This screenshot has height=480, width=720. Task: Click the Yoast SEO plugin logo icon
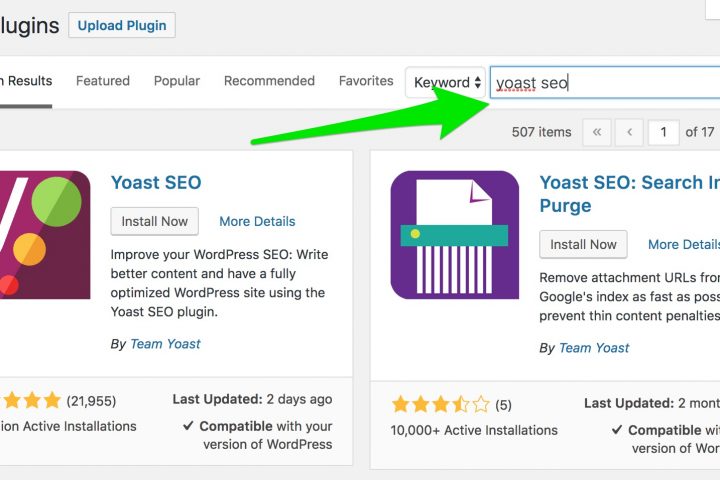coord(45,235)
